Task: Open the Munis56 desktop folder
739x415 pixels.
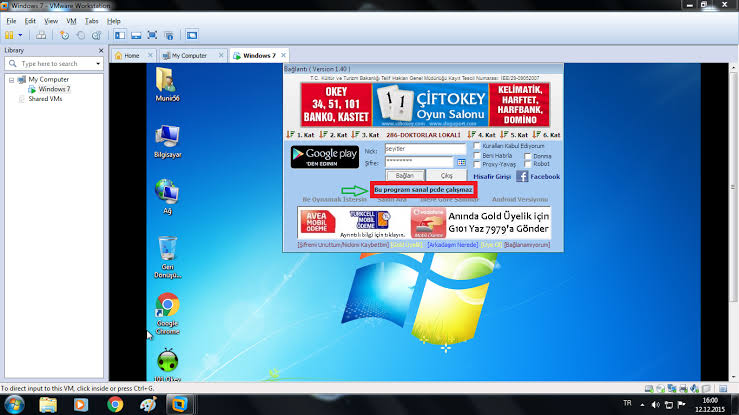Action: (x=167, y=84)
